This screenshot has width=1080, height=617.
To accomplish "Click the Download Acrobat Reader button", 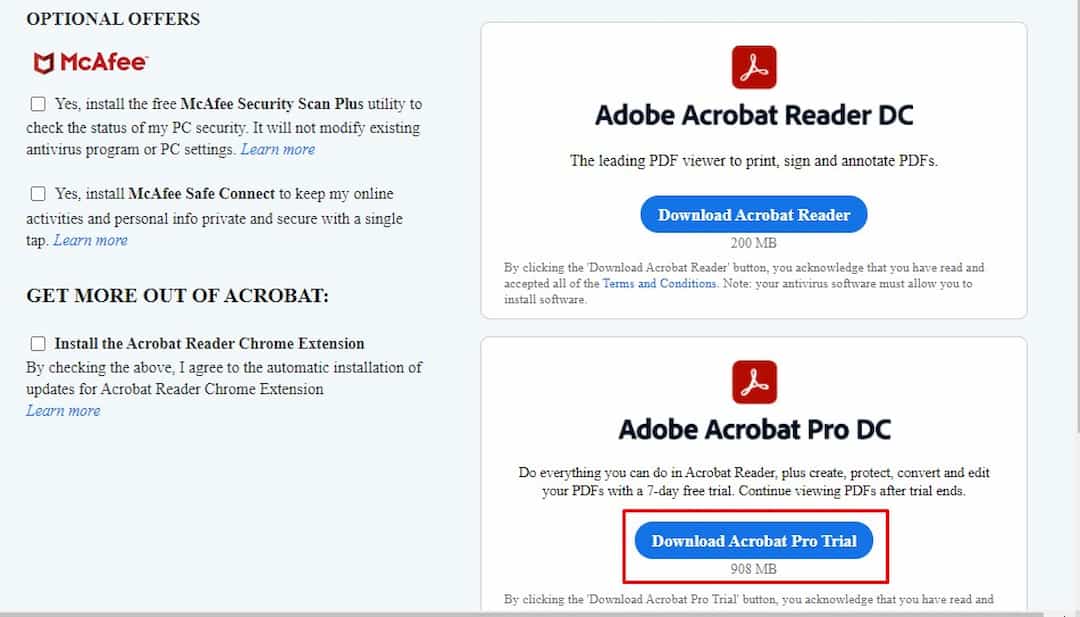I will tap(754, 214).
